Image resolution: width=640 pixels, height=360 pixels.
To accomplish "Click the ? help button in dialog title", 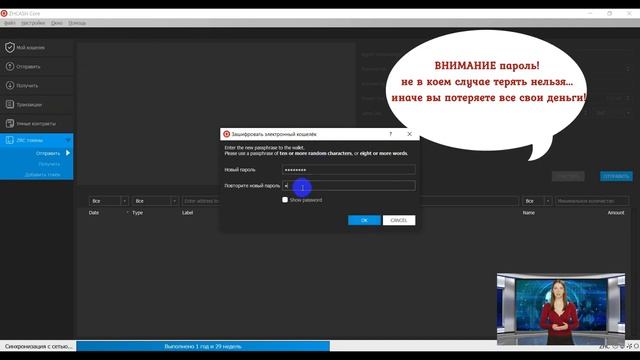I will point(391,134).
